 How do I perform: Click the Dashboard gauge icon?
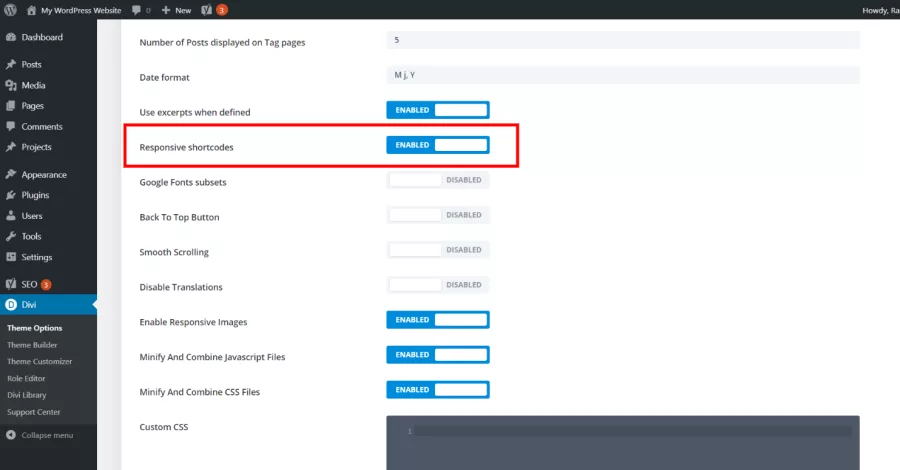(x=11, y=37)
